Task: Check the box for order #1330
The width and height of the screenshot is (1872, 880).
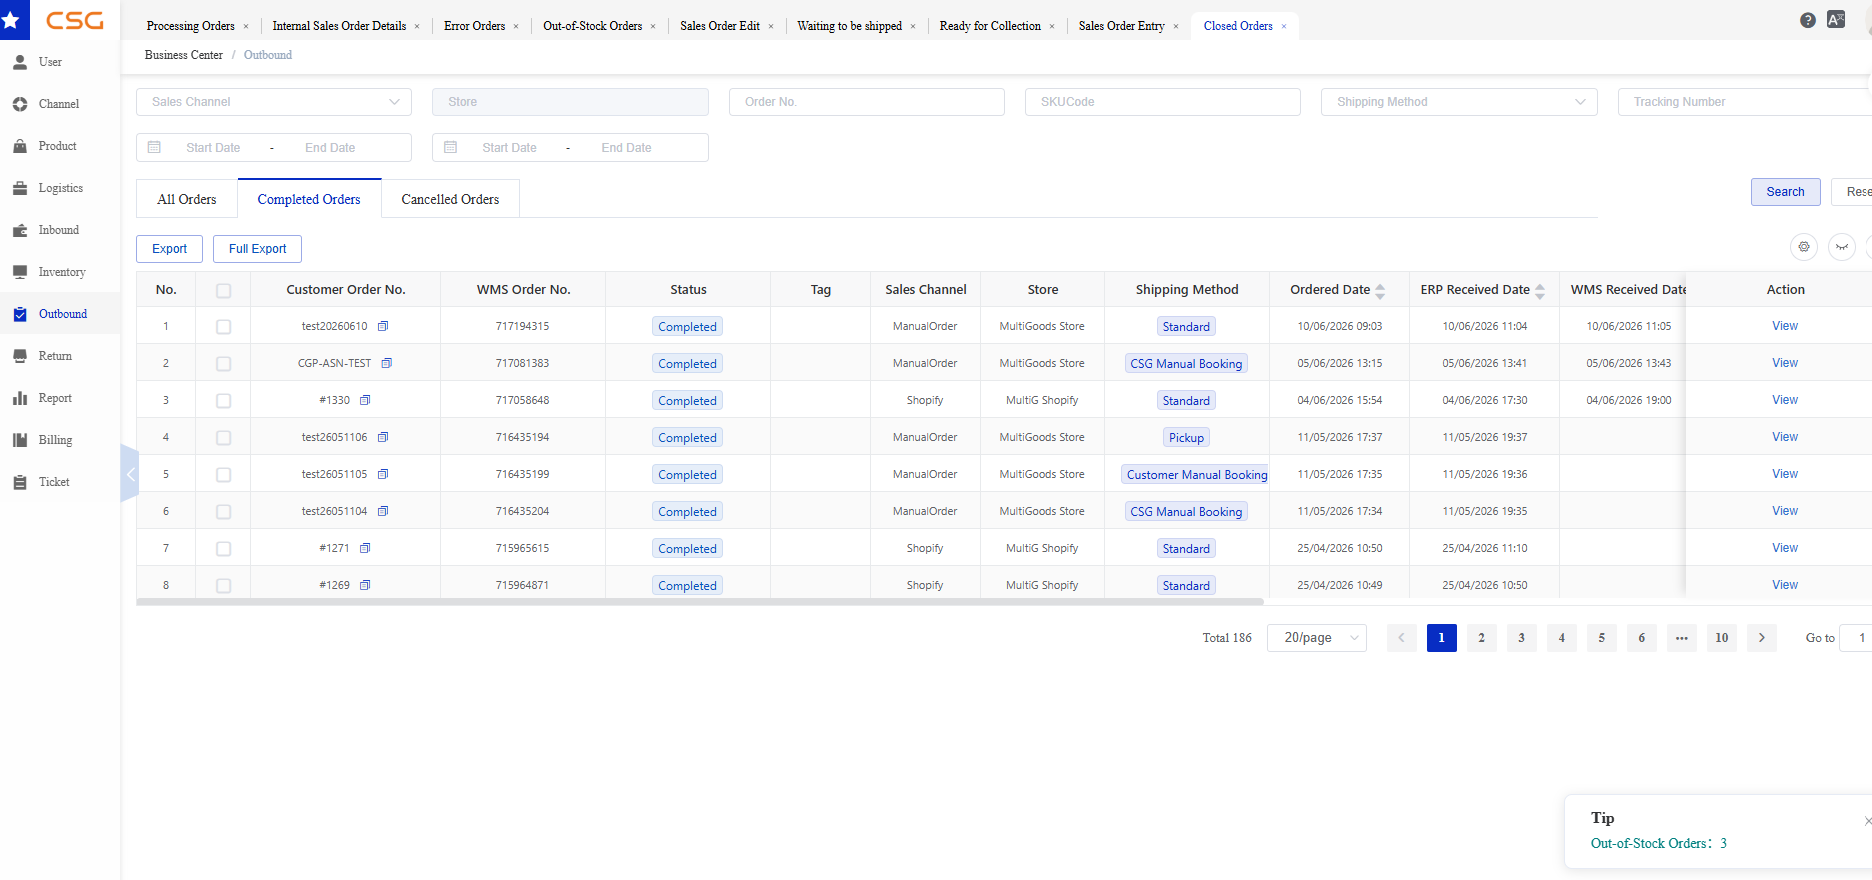Action: [x=223, y=401]
